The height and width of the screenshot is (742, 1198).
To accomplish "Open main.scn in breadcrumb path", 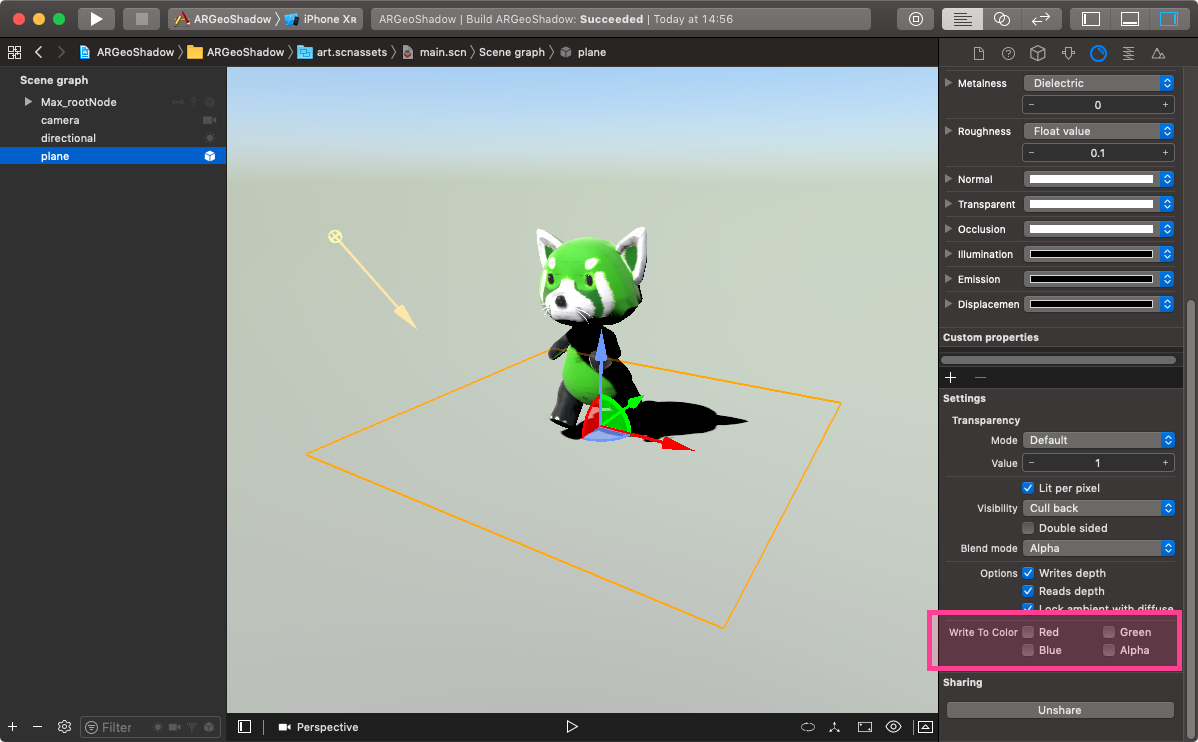I will click(x=434, y=52).
